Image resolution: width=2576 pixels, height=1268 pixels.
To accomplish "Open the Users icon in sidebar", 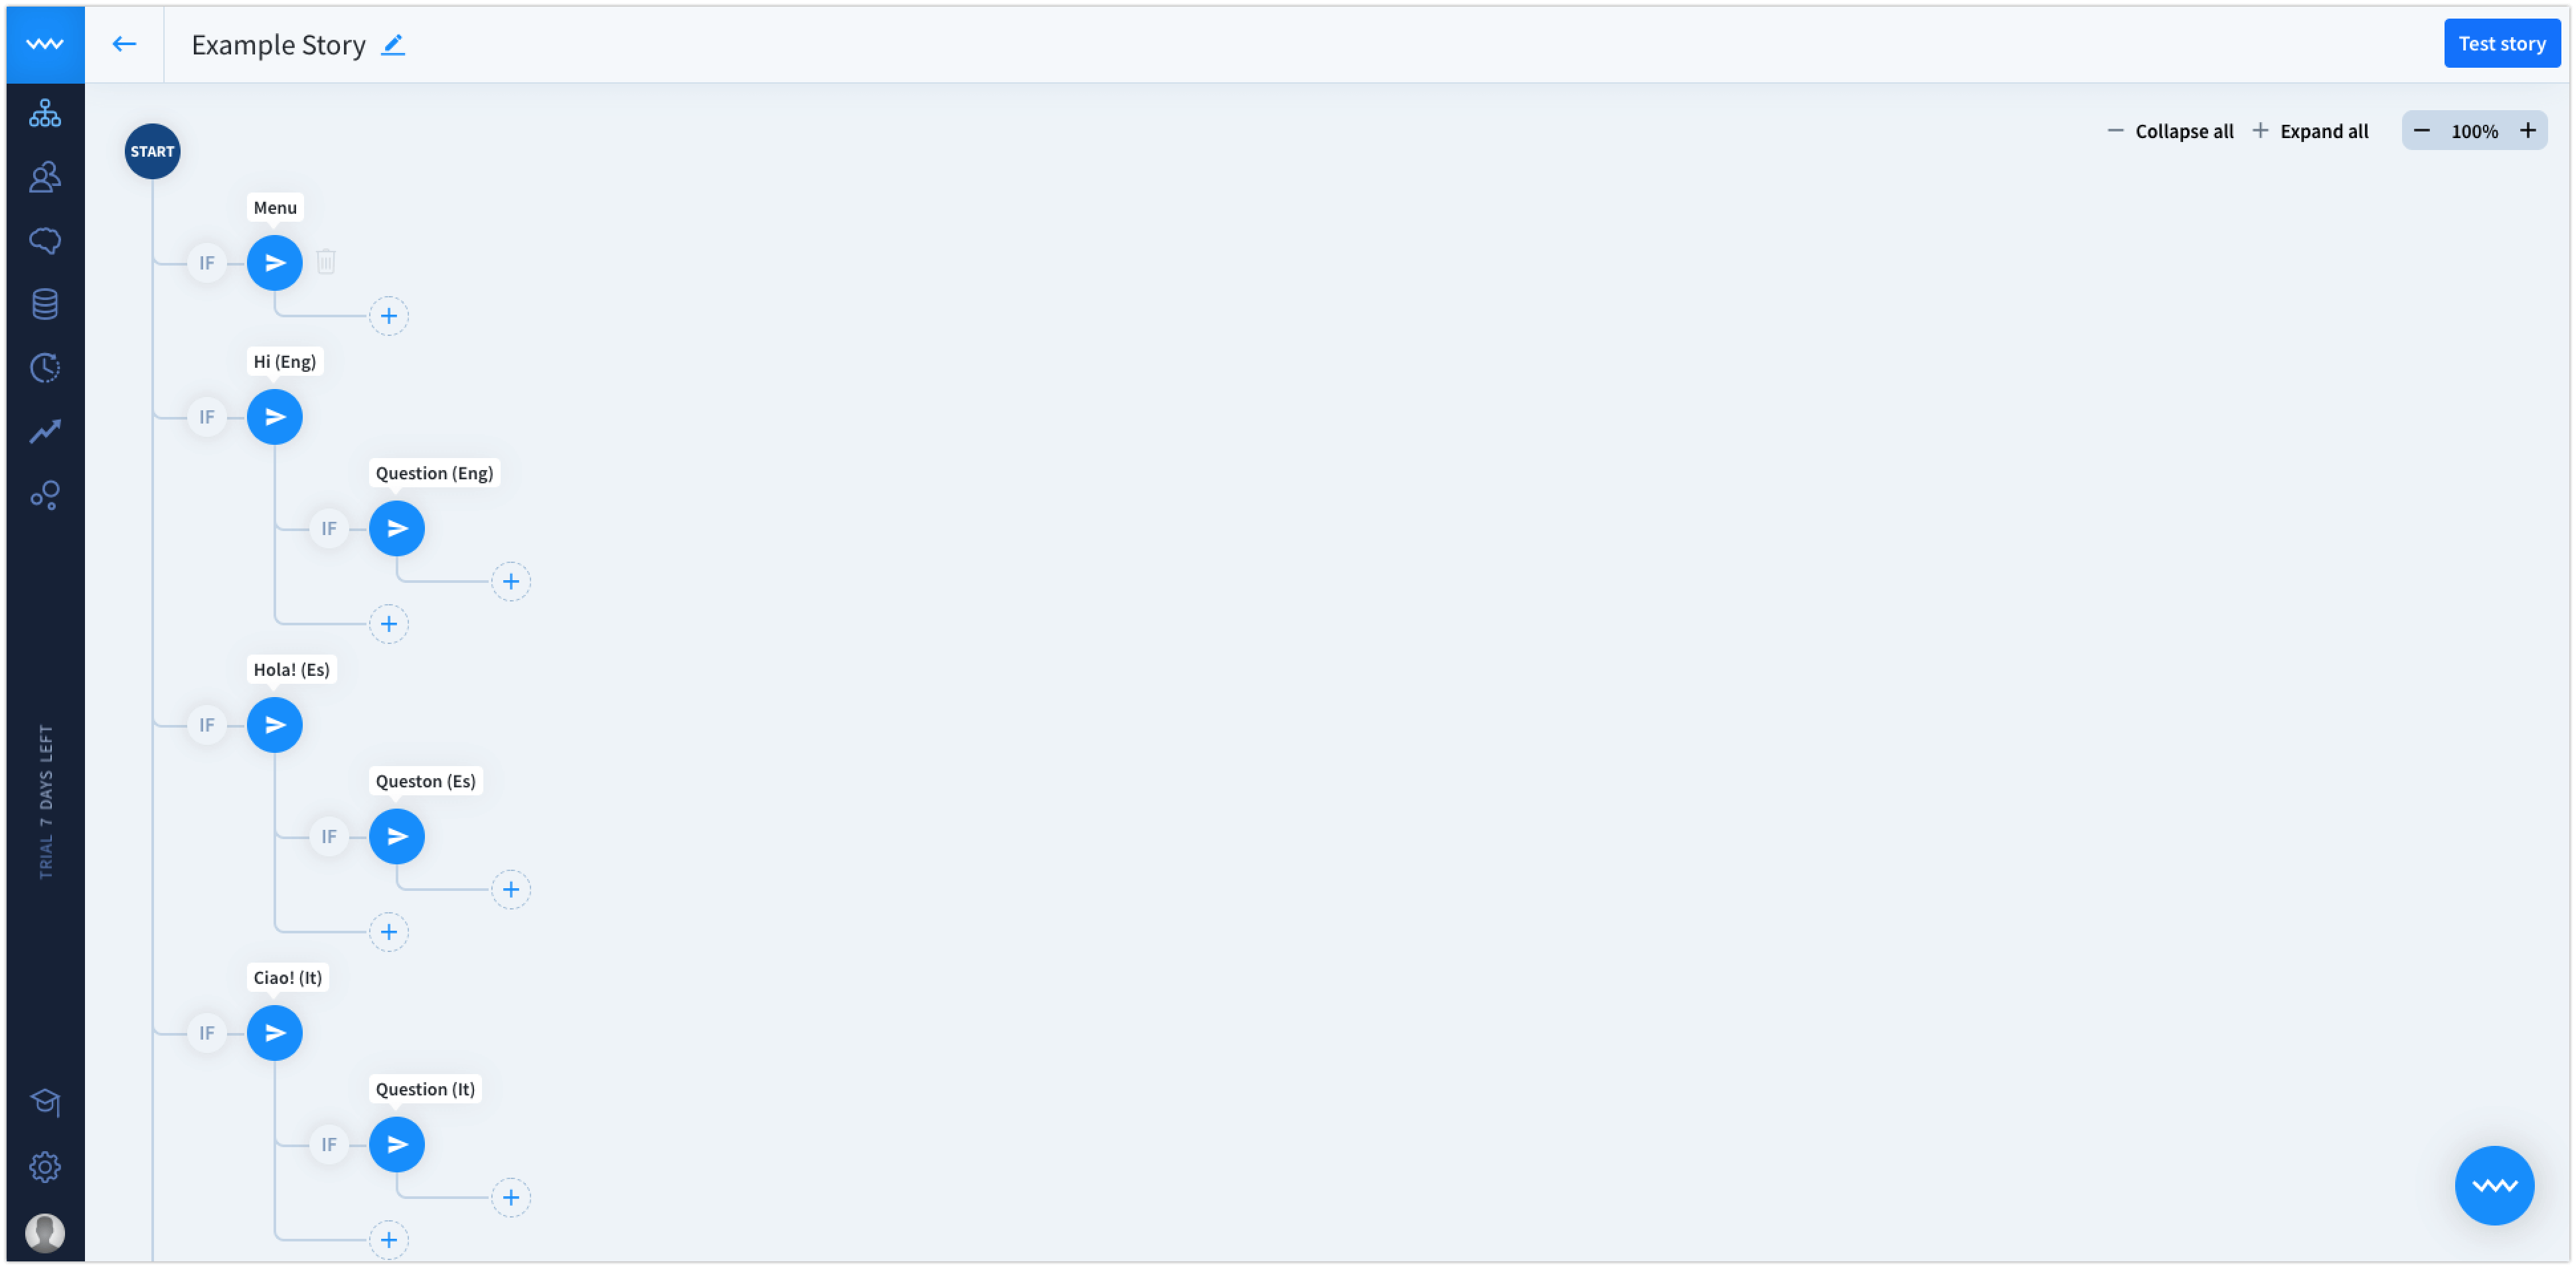I will pyautogui.click(x=45, y=177).
